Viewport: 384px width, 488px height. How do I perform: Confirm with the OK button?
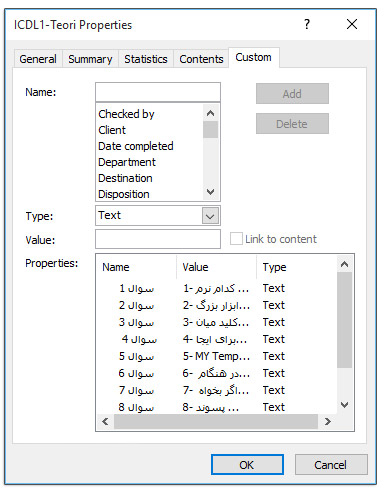tap(247, 465)
